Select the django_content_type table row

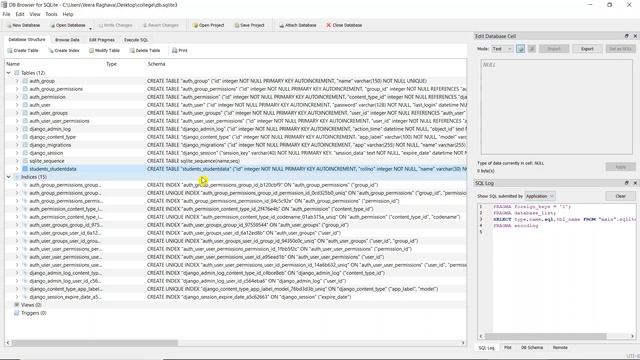(x=236, y=137)
